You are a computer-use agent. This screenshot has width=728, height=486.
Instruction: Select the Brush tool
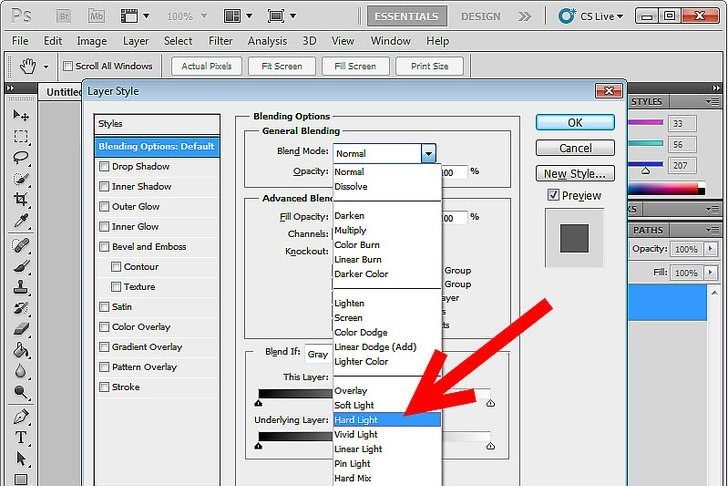(x=21, y=265)
